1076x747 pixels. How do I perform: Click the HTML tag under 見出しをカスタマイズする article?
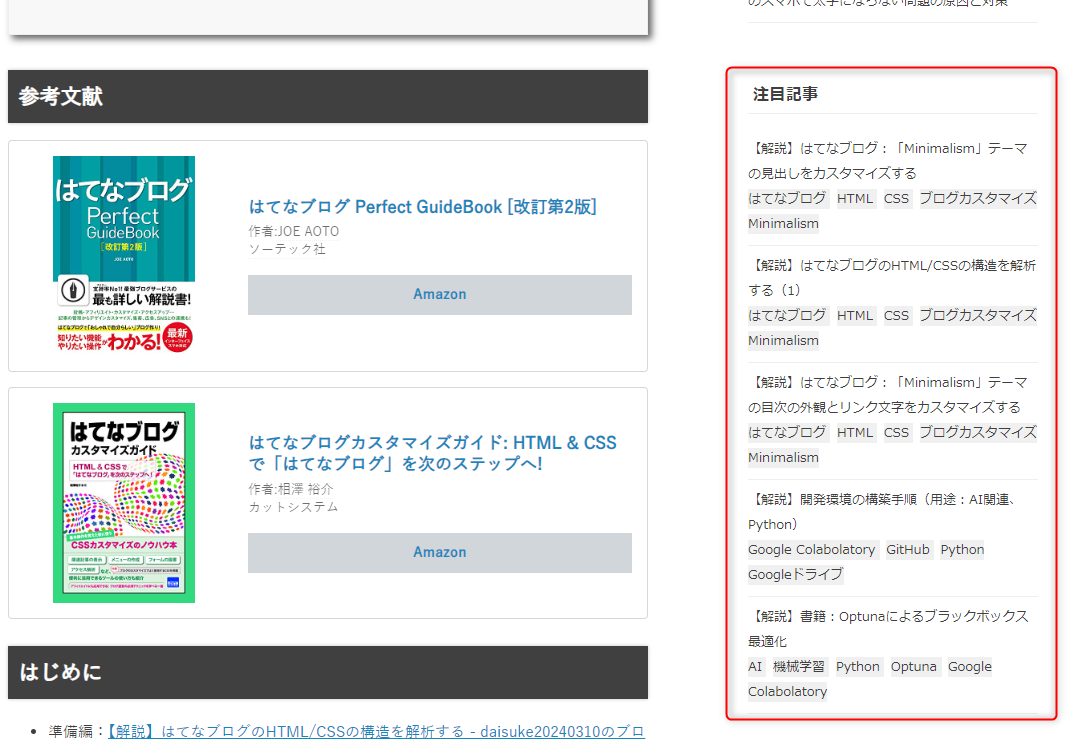coord(855,198)
